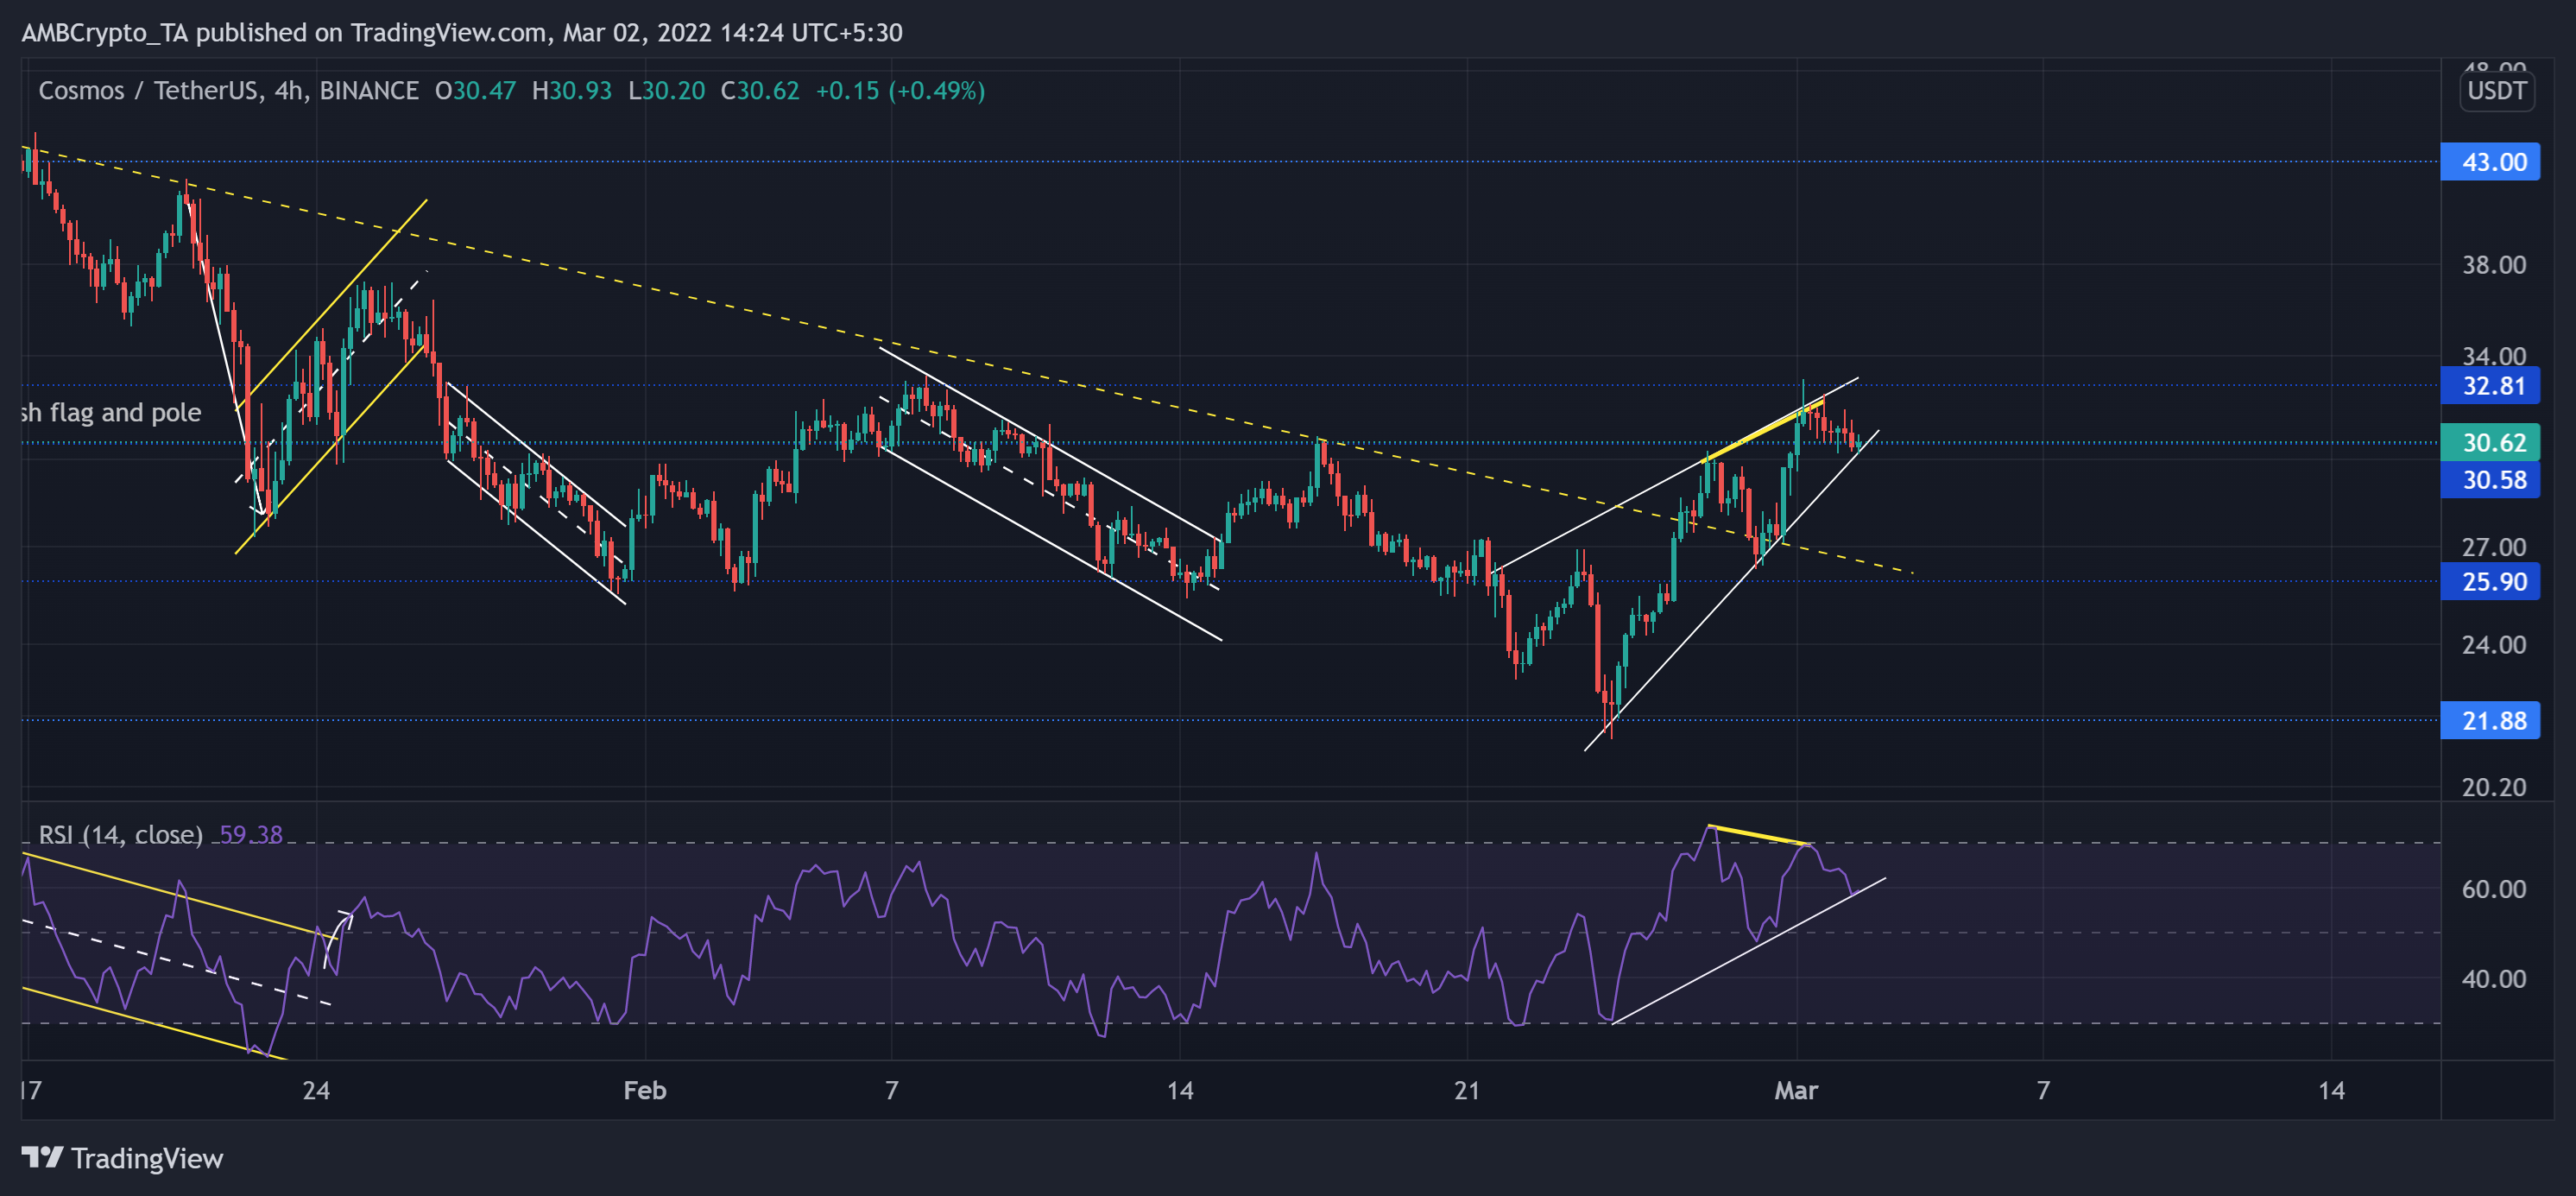Click the 21 date marker on time axis

pos(1466,1090)
